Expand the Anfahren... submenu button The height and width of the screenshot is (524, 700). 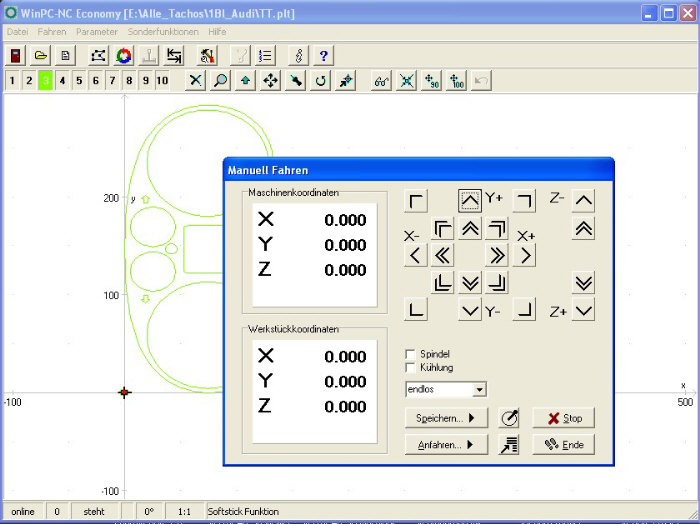click(x=445, y=444)
